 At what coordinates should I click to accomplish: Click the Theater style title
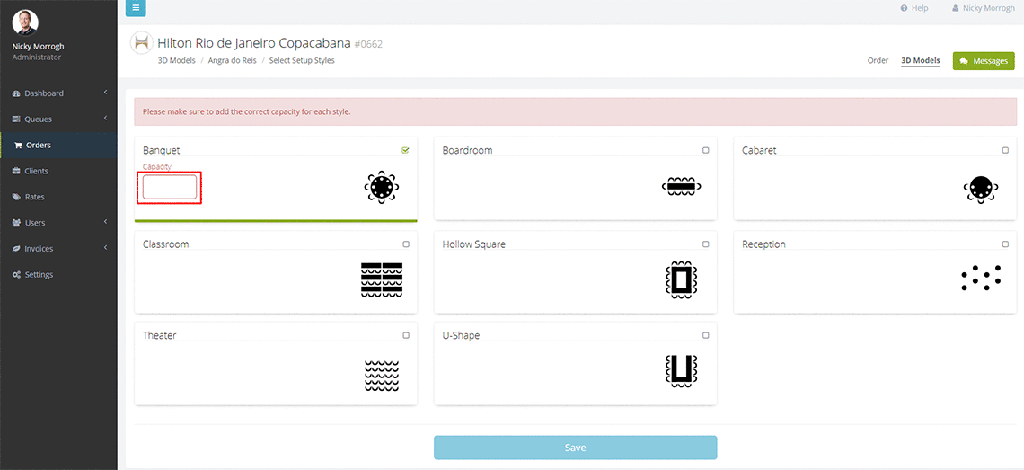click(159, 336)
